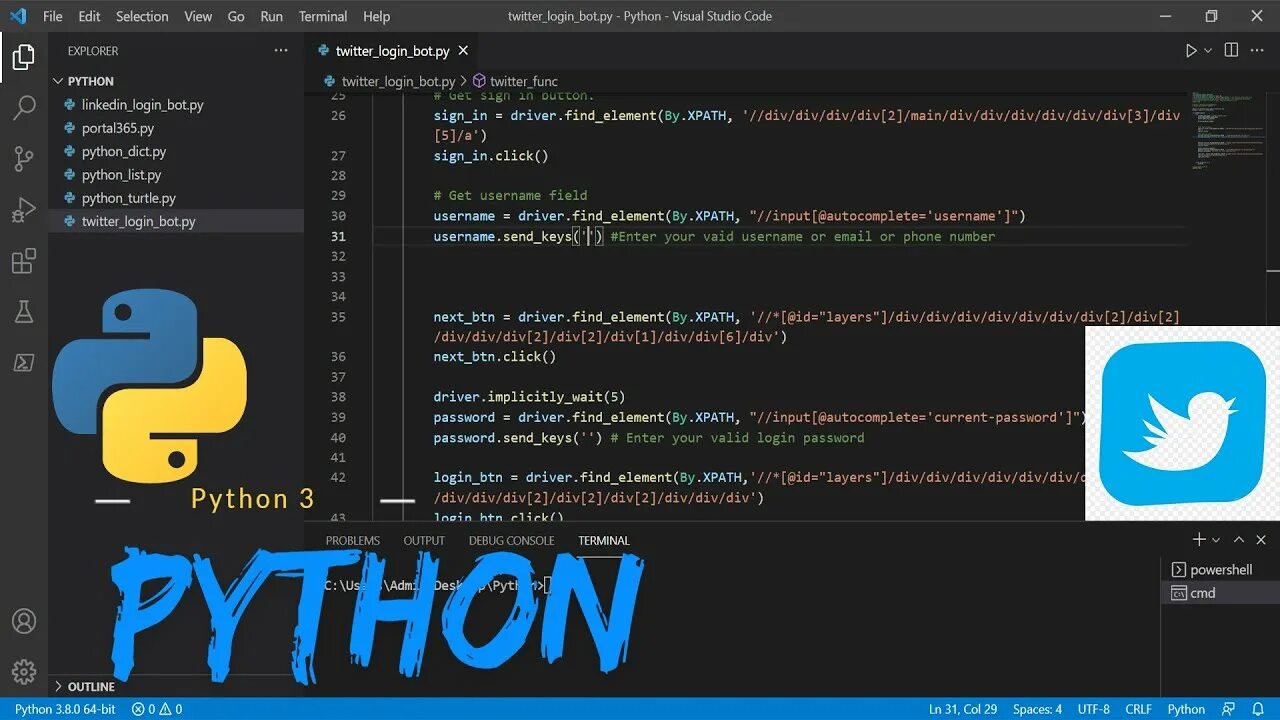Change the CRLF line ending

point(1139,709)
